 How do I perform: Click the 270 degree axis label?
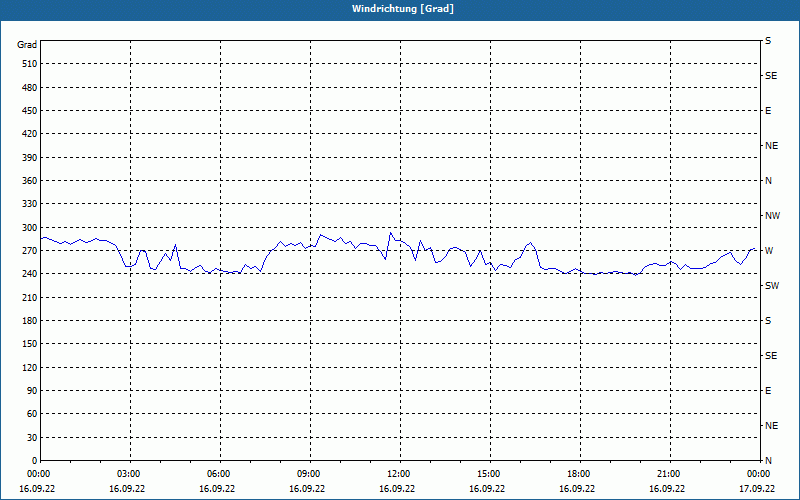[30, 251]
